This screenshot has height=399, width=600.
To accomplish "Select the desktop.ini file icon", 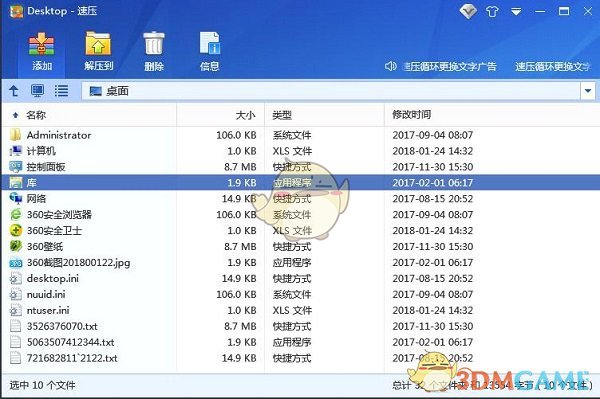I will click(x=15, y=278).
